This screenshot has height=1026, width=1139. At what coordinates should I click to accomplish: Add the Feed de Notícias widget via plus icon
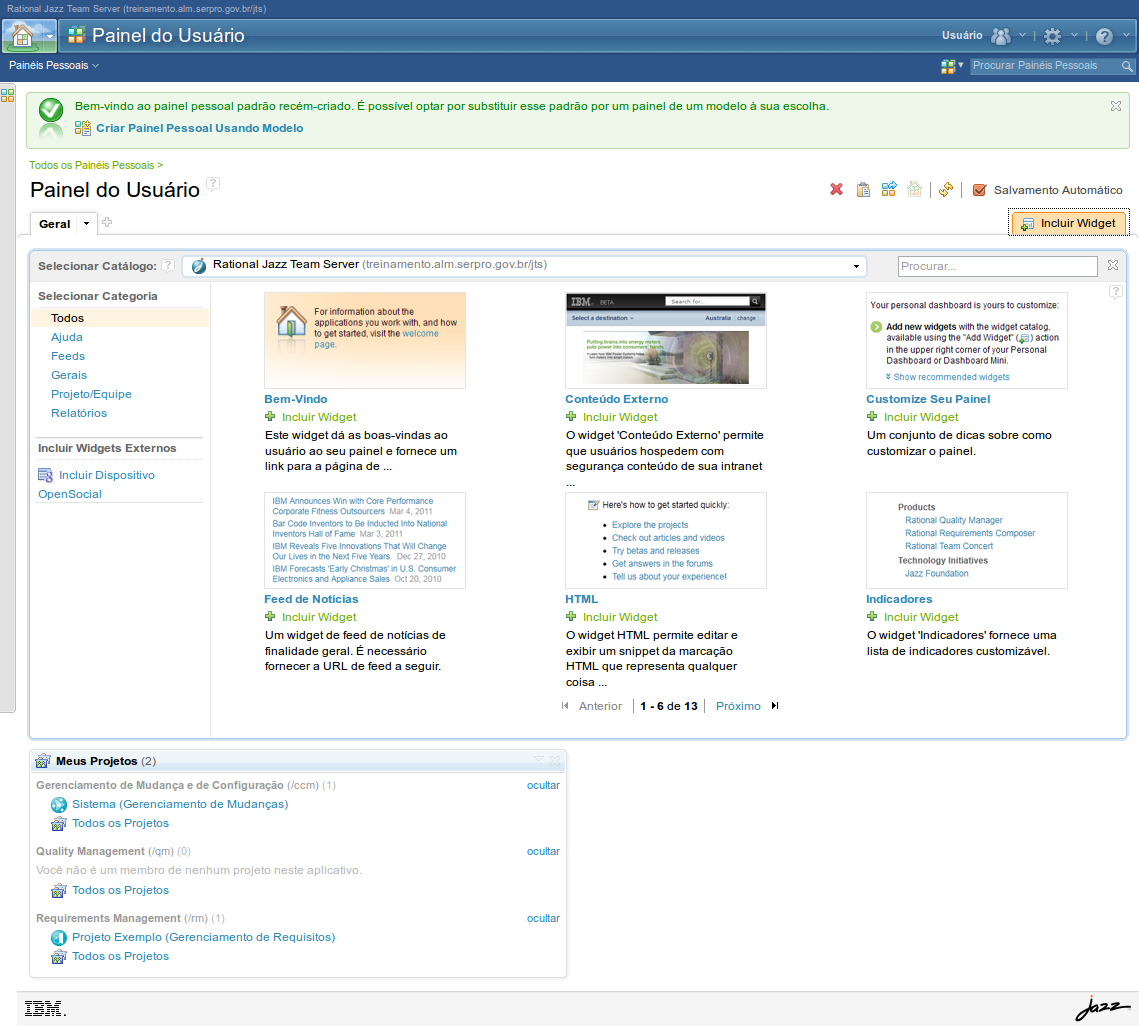coord(270,616)
